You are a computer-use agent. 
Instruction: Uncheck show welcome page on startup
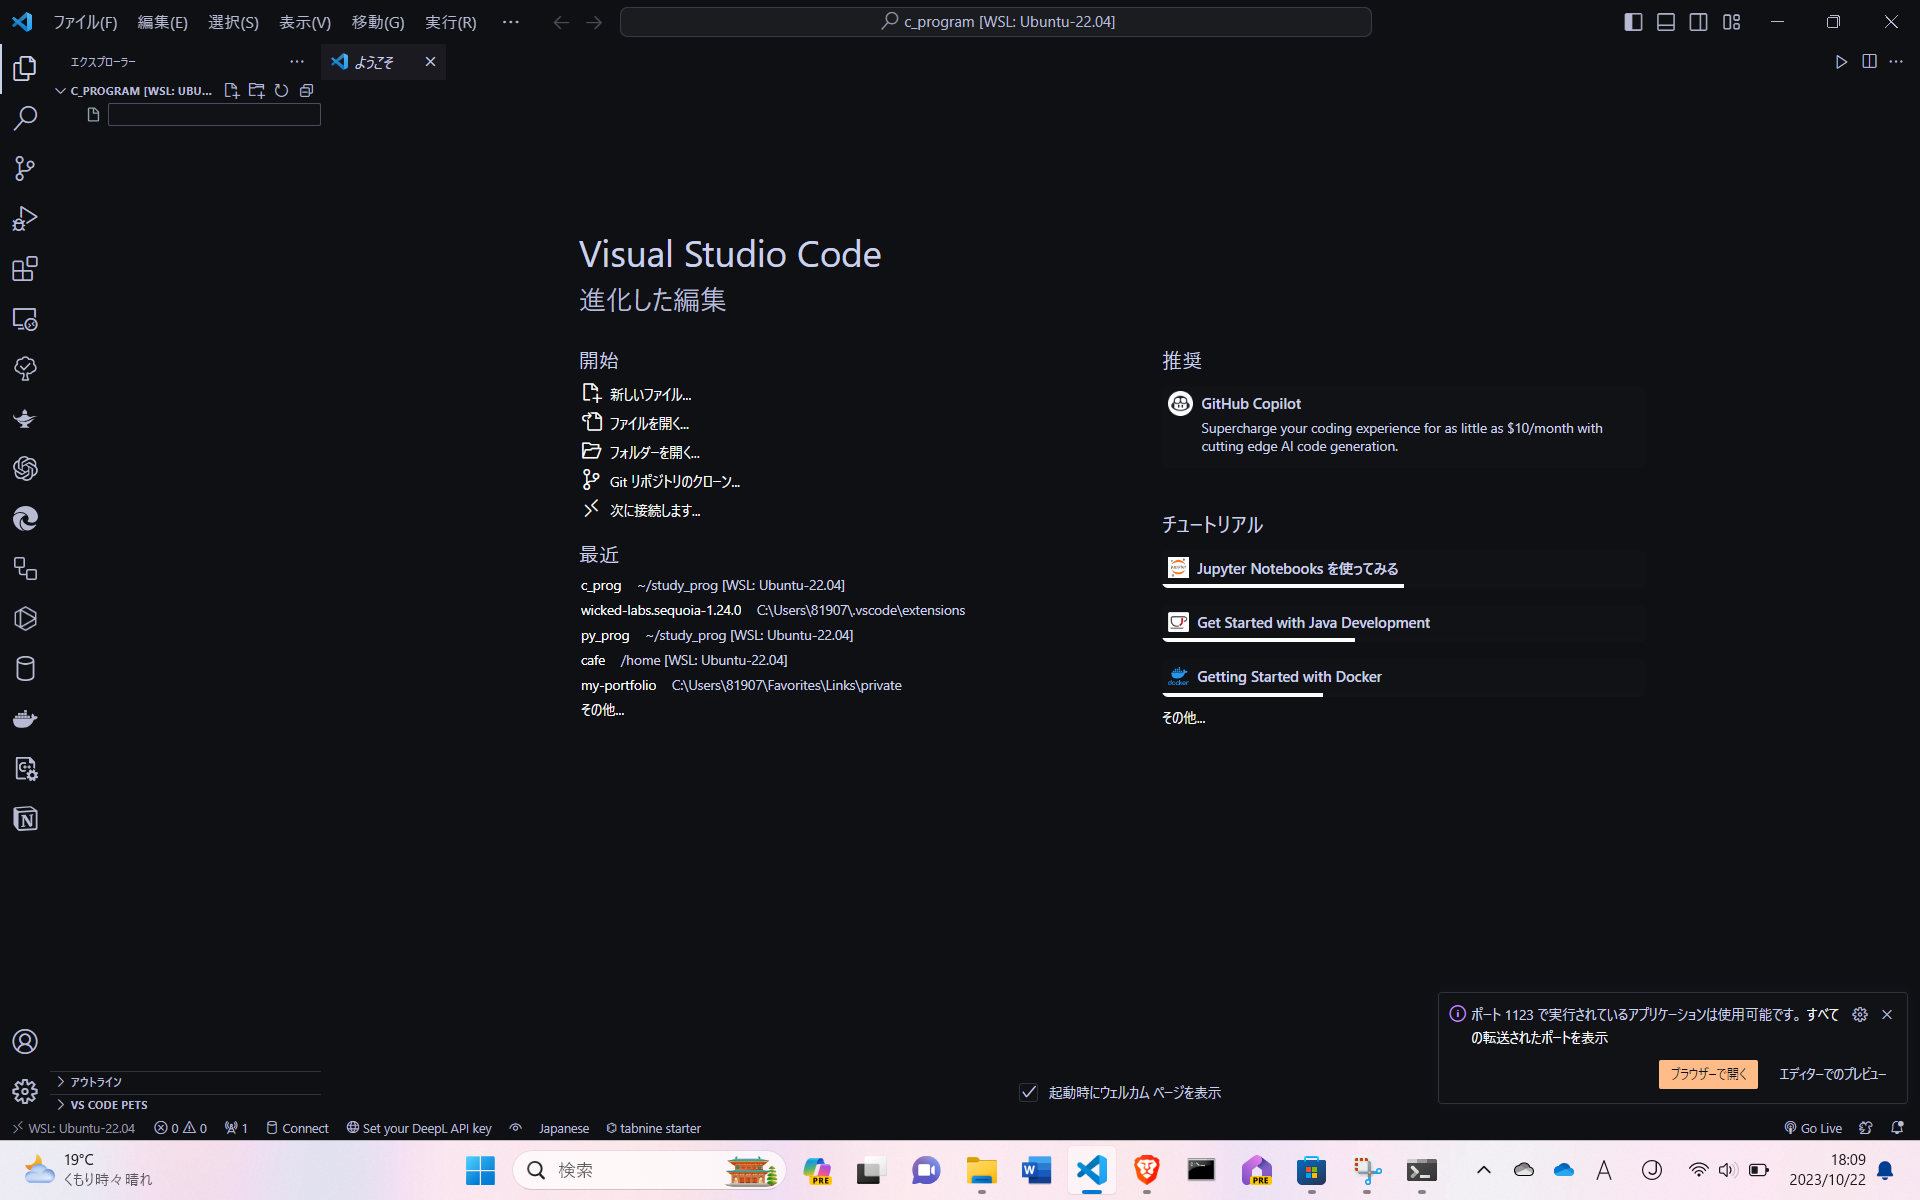[x=1028, y=1092]
